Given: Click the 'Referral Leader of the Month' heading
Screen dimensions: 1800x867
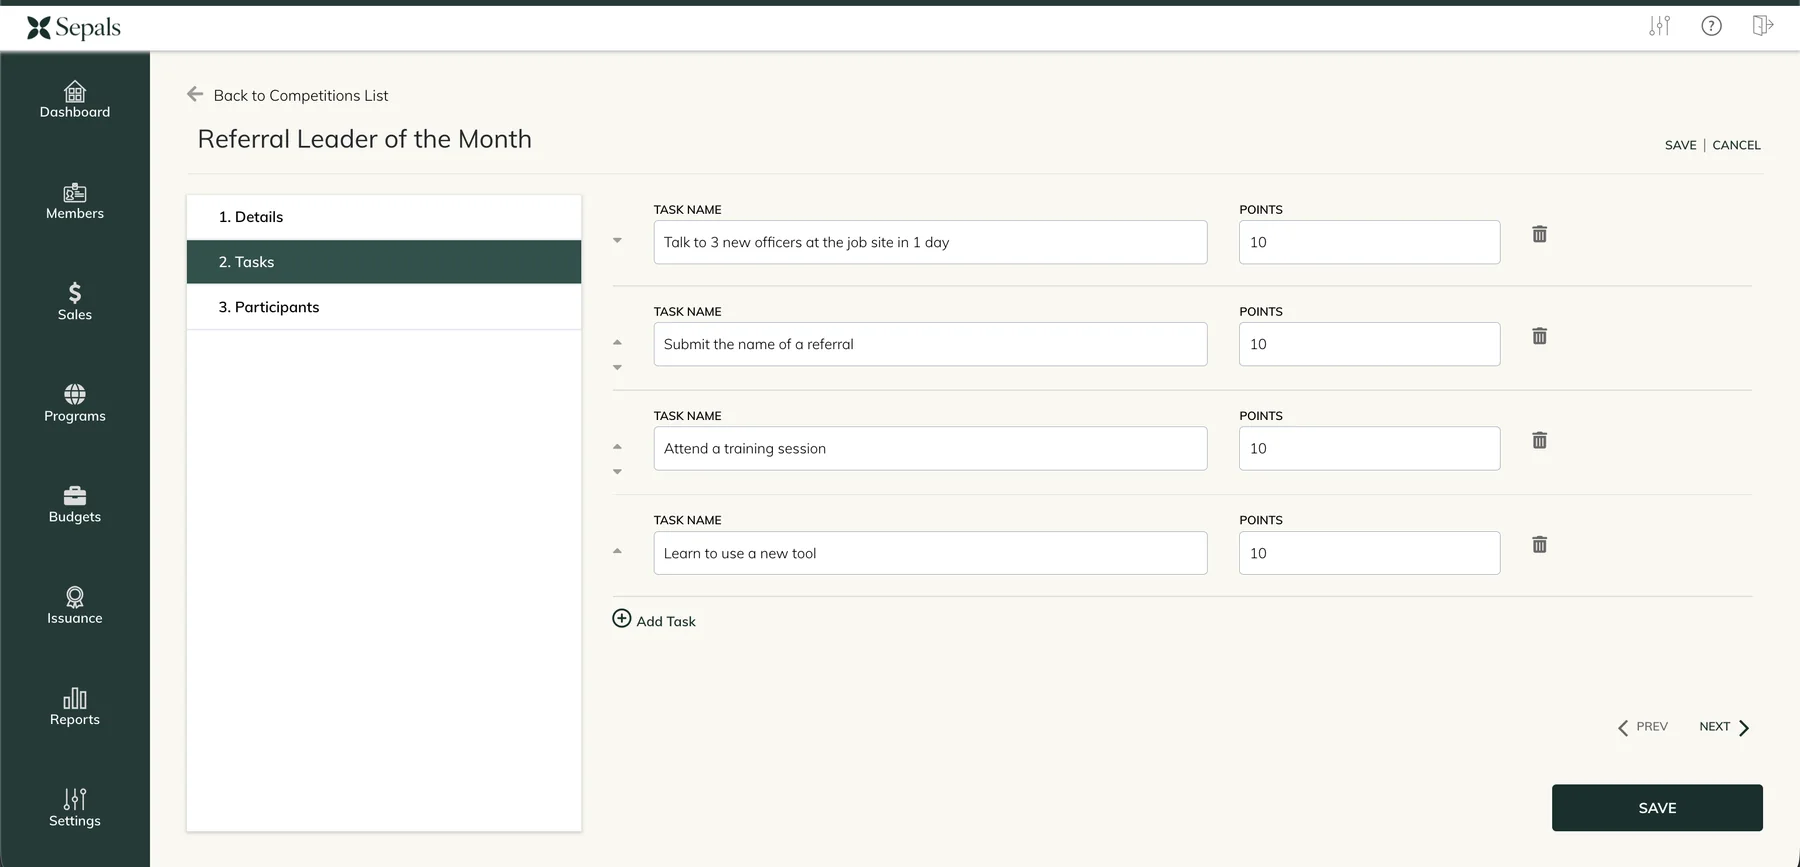Looking at the screenshot, I should [365, 139].
